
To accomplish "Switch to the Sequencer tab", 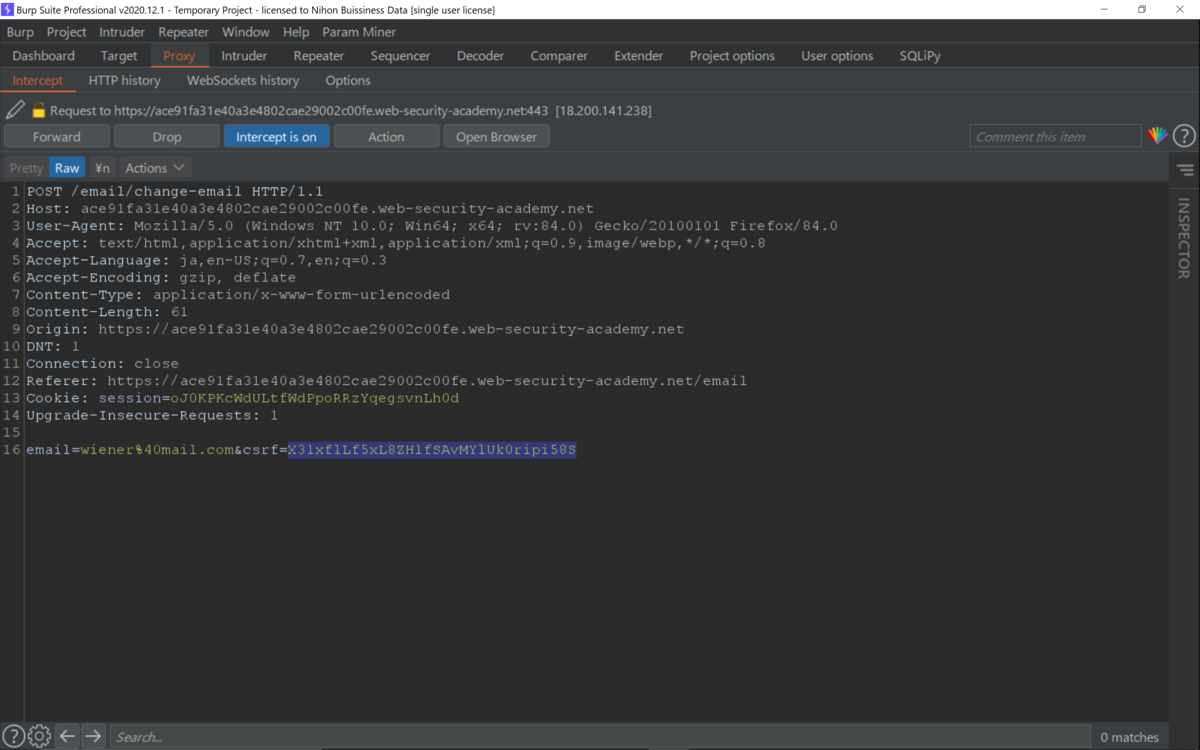I will (x=400, y=56).
